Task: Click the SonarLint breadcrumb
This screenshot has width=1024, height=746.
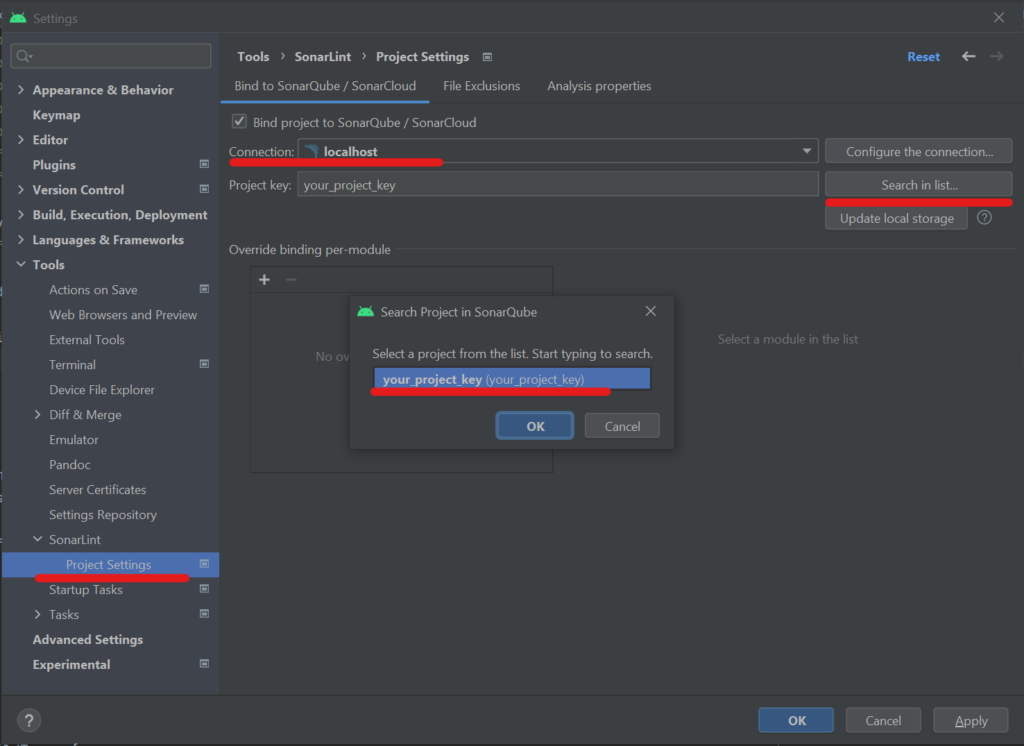Action: tap(323, 57)
